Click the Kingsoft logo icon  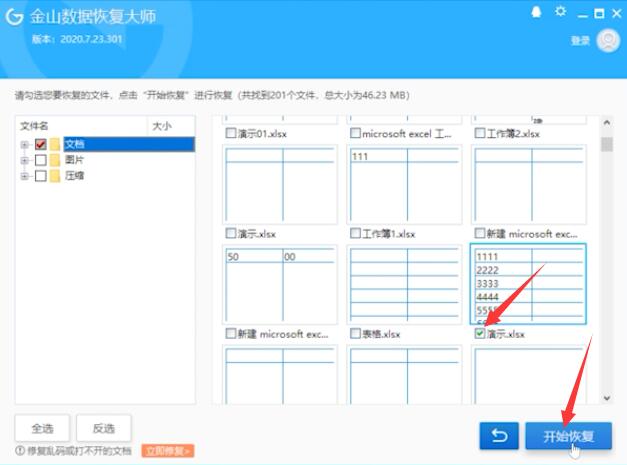[14, 16]
